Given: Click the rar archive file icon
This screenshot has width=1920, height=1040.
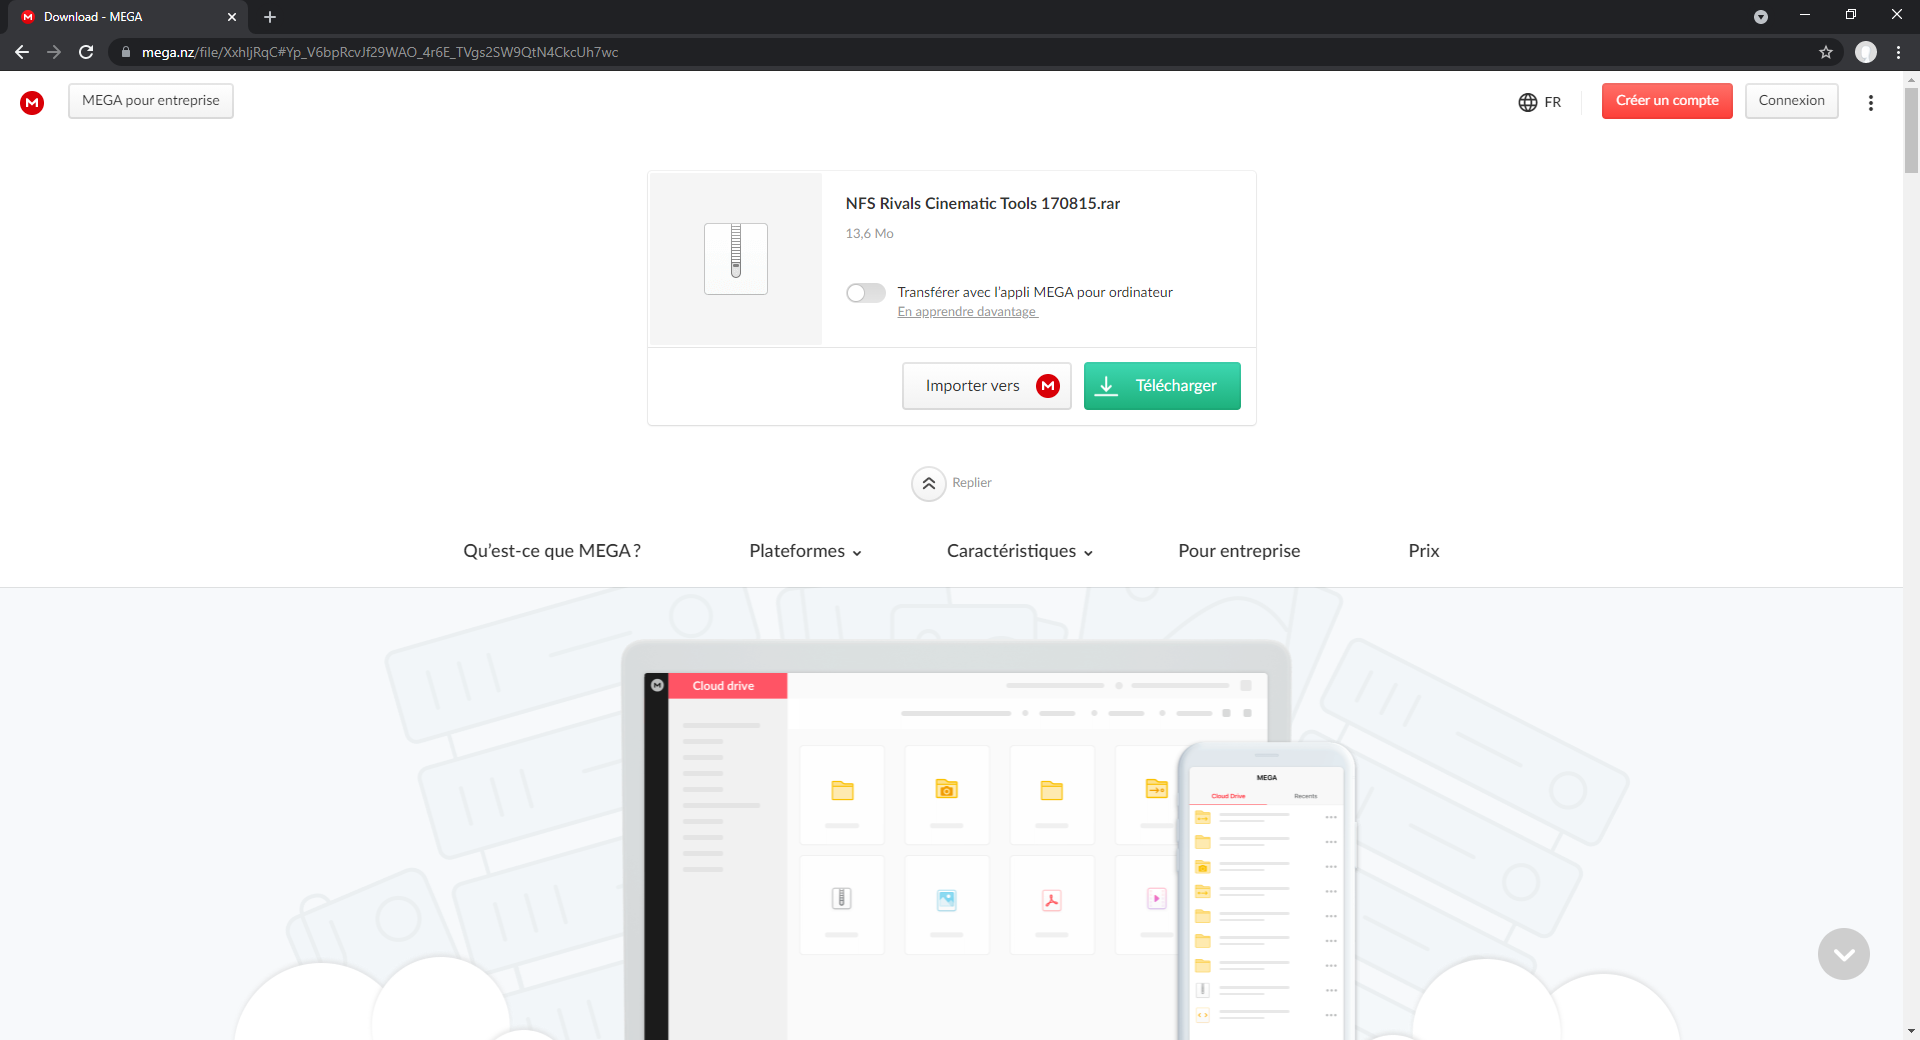Looking at the screenshot, I should (736, 258).
